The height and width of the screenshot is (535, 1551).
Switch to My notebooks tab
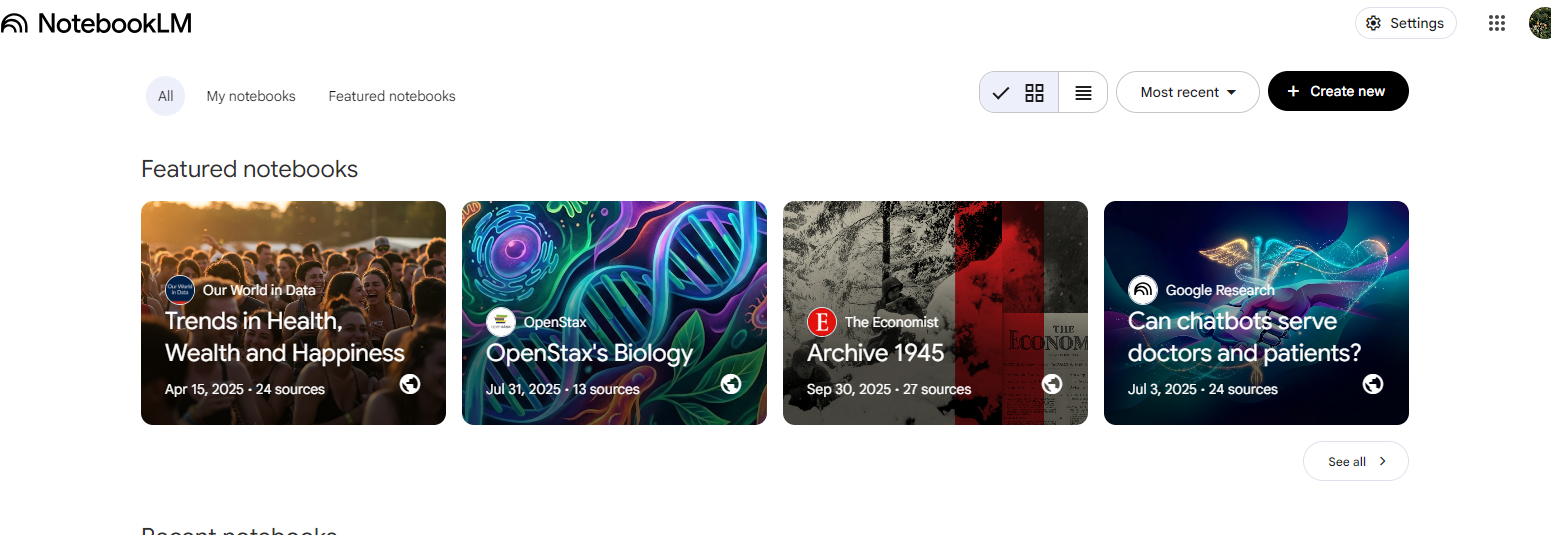coord(251,97)
